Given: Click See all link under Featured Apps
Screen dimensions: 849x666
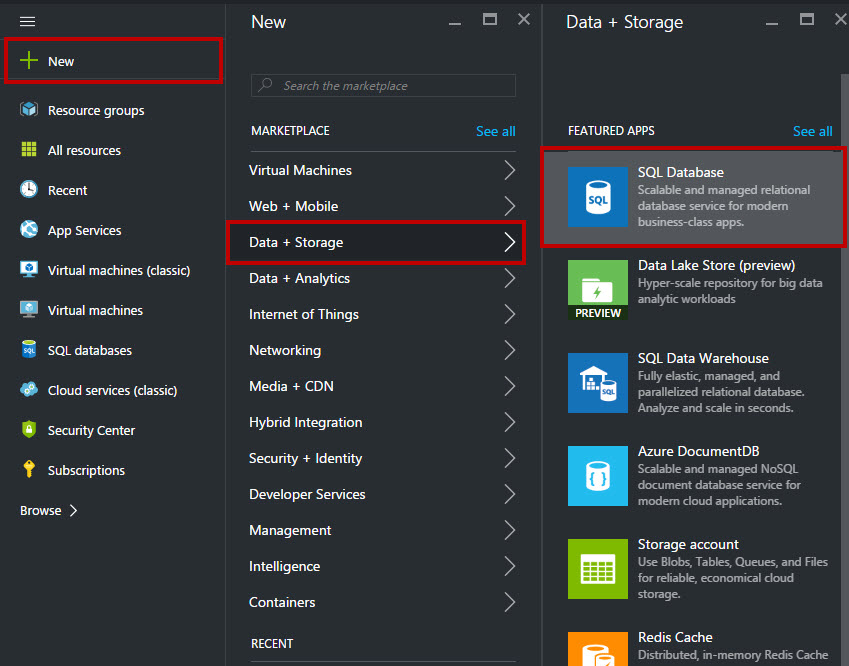Looking at the screenshot, I should point(812,131).
